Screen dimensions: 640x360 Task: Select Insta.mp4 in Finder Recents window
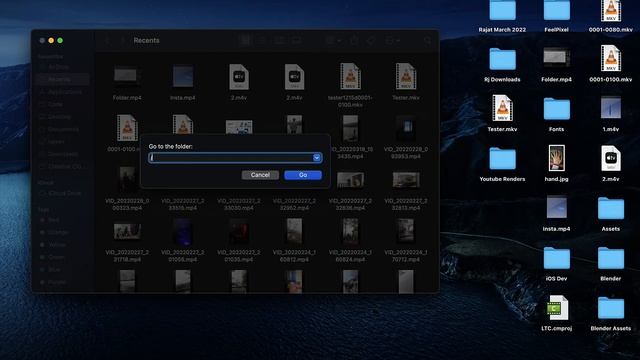(x=182, y=83)
